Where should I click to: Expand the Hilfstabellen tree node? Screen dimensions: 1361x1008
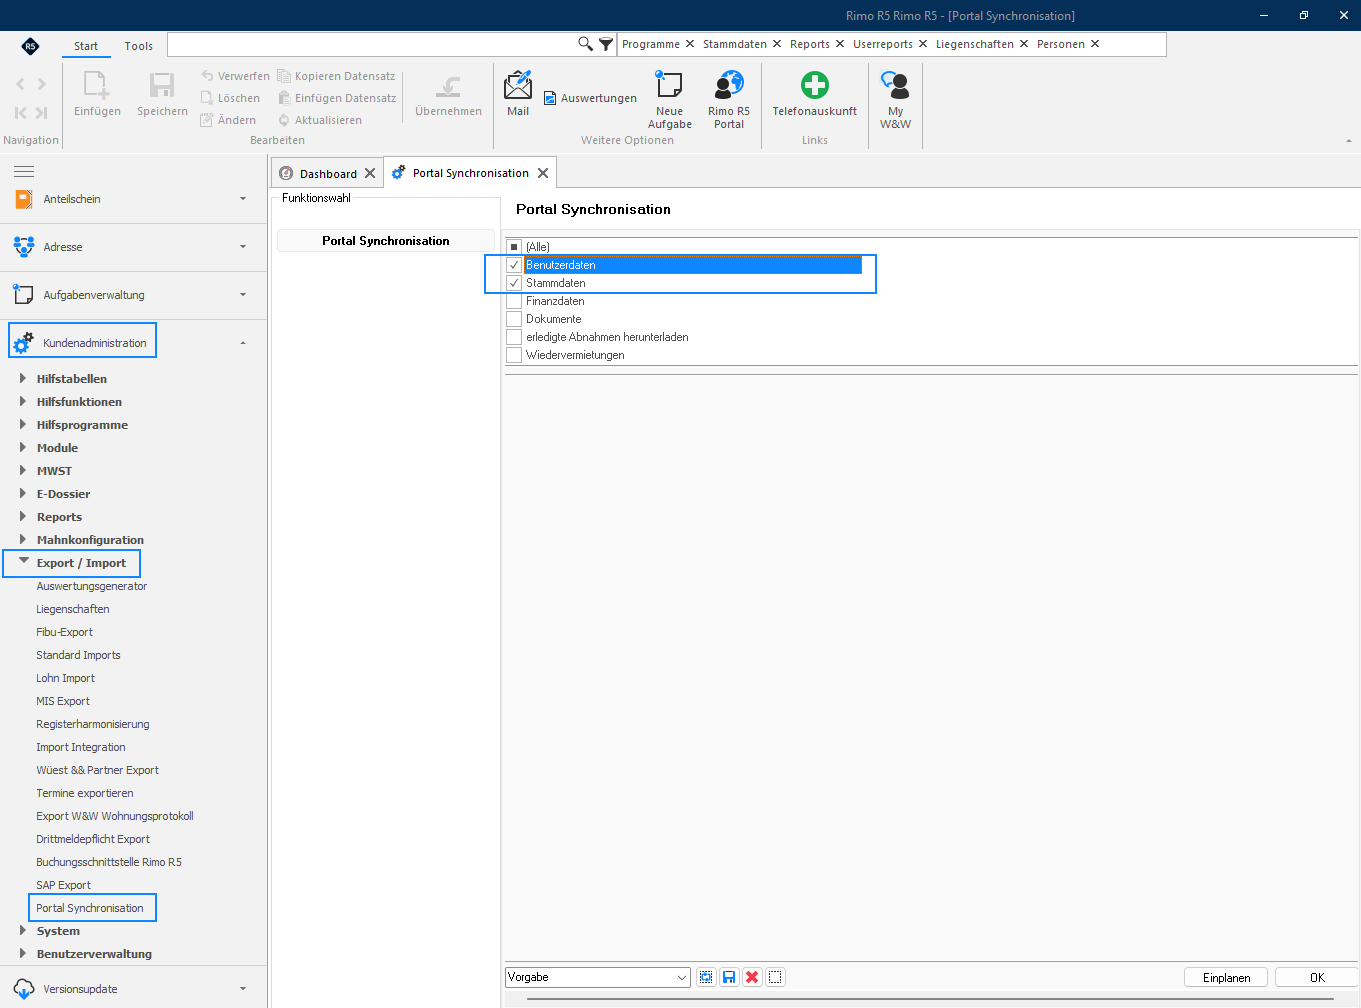tap(22, 378)
